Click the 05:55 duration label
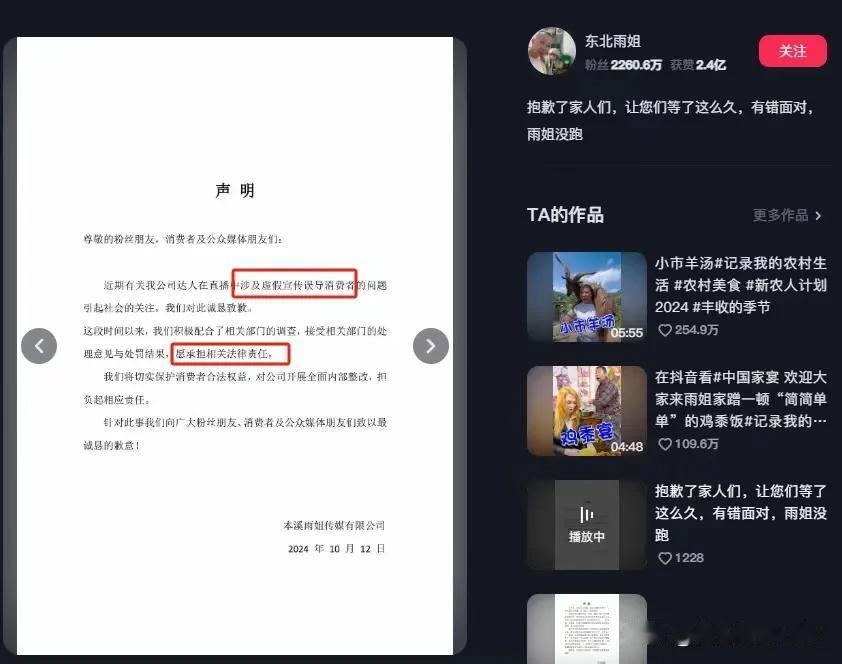Screen dimensions: 842x664 point(627,333)
